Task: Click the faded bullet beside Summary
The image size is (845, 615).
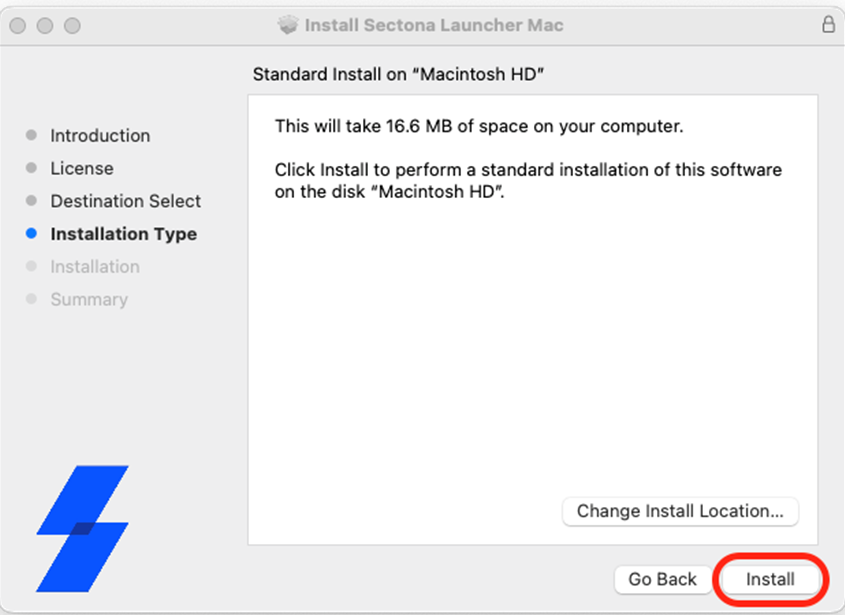Action: tap(31, 299)
